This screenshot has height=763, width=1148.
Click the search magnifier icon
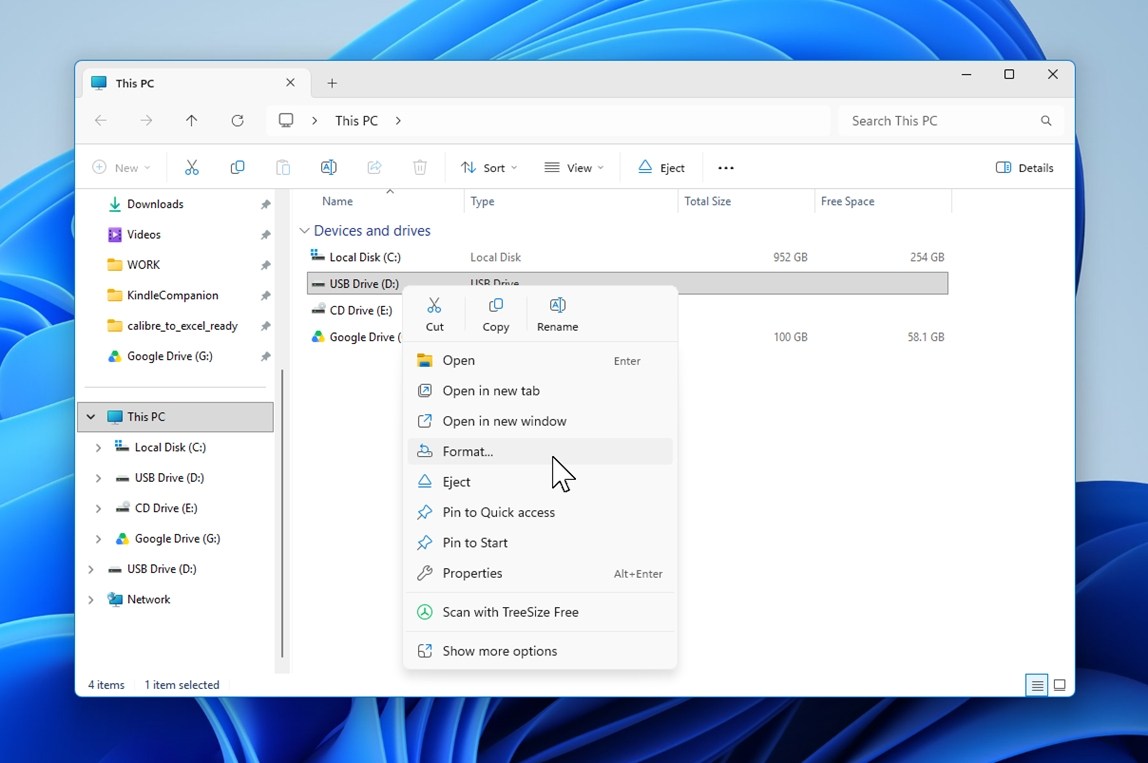[x=1046, y=121]
